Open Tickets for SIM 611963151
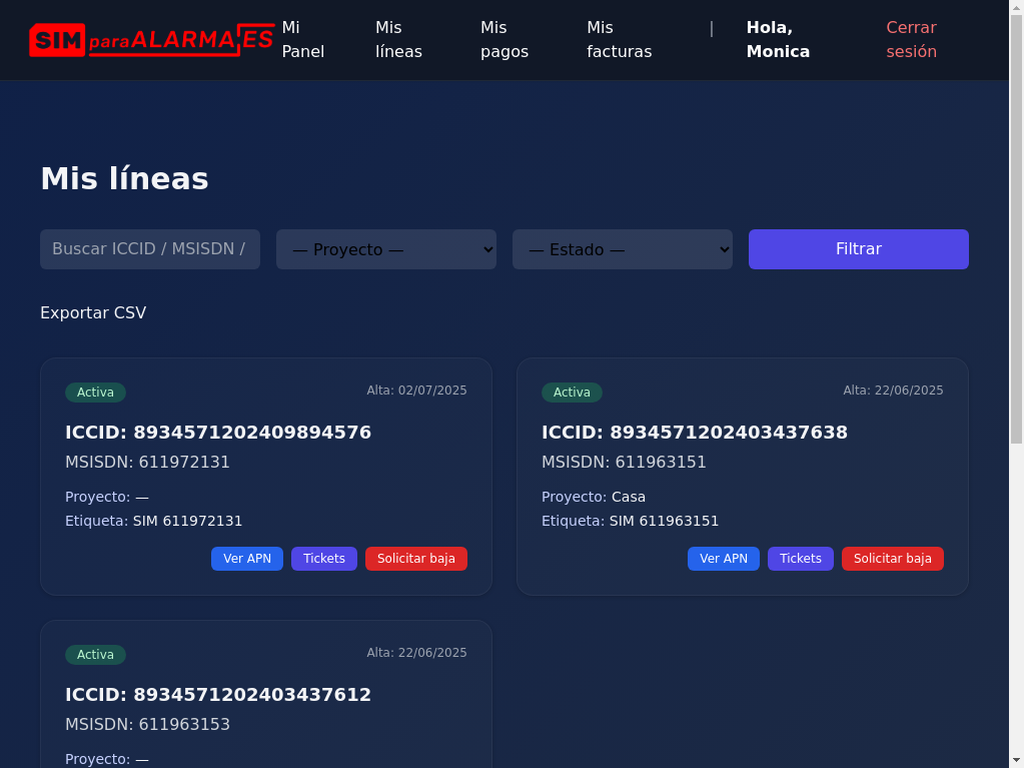This screenshot has width=1024, height=768. tap(801, 558)
